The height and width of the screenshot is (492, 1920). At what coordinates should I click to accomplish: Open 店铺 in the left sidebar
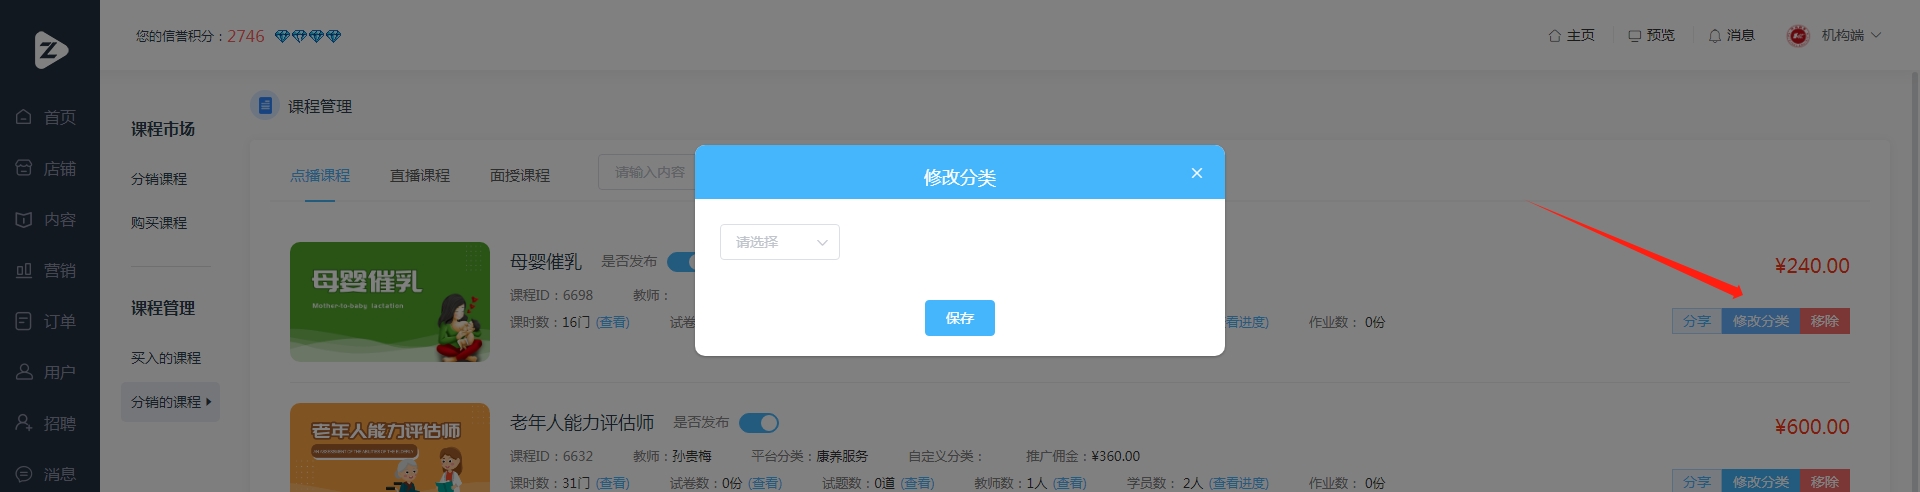tap(48, 168)
